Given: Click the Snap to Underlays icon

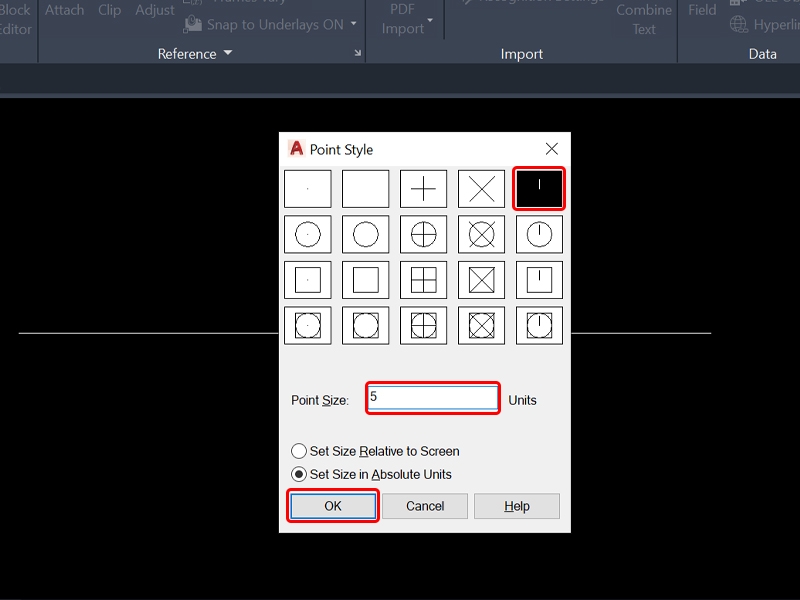Looking at the screenshot, I should 193,24.
